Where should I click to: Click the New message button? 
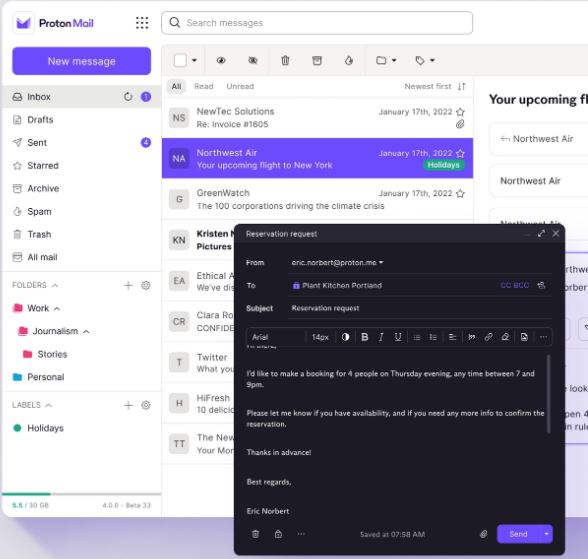(81, 61)
